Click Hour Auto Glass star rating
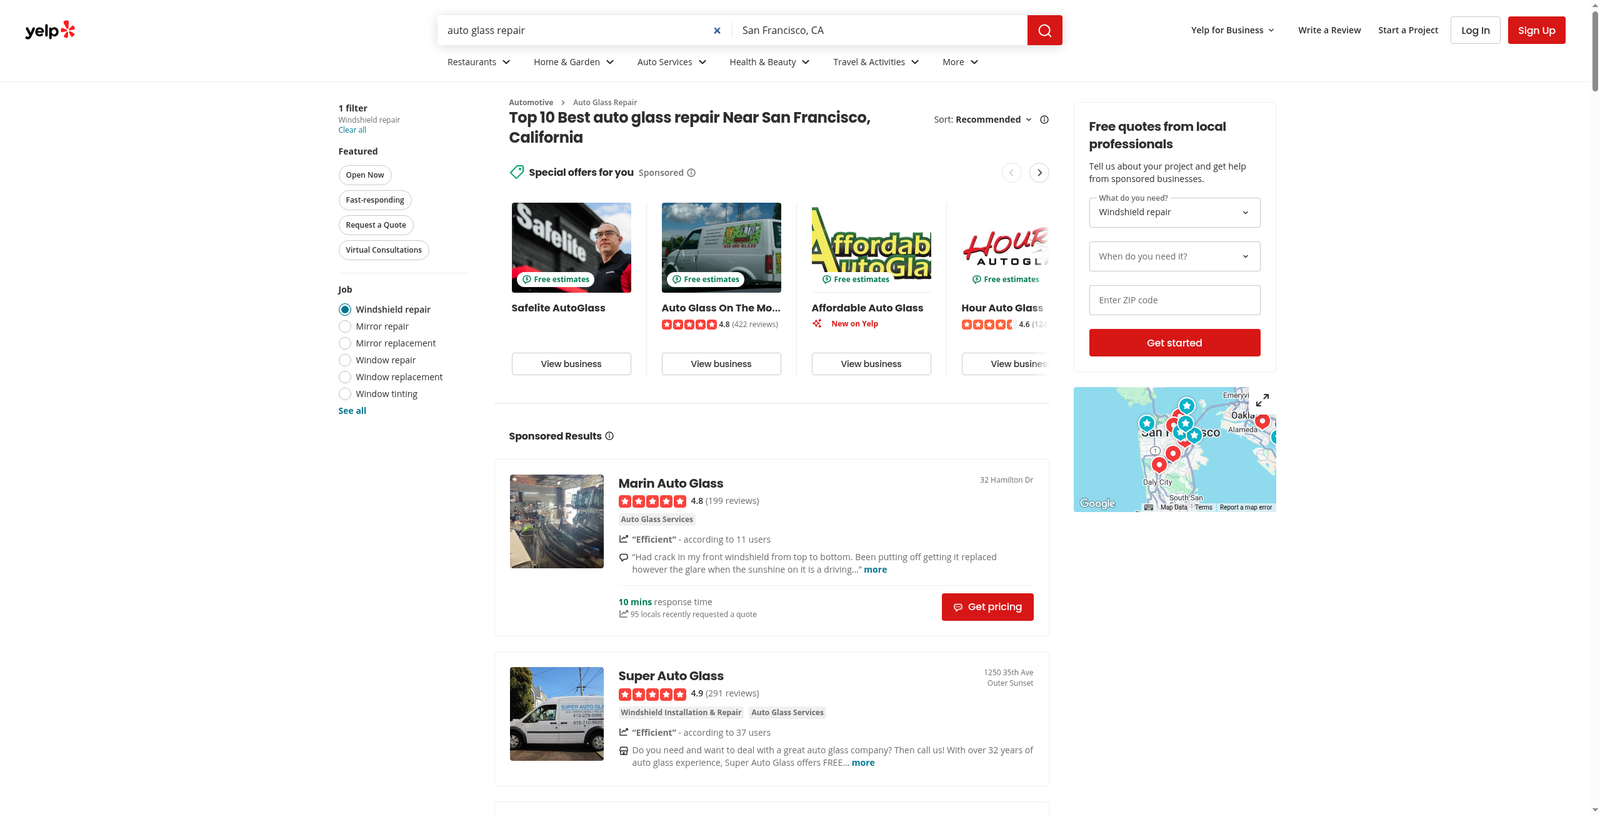1600x816 pixels. click(x=987, y=324)
